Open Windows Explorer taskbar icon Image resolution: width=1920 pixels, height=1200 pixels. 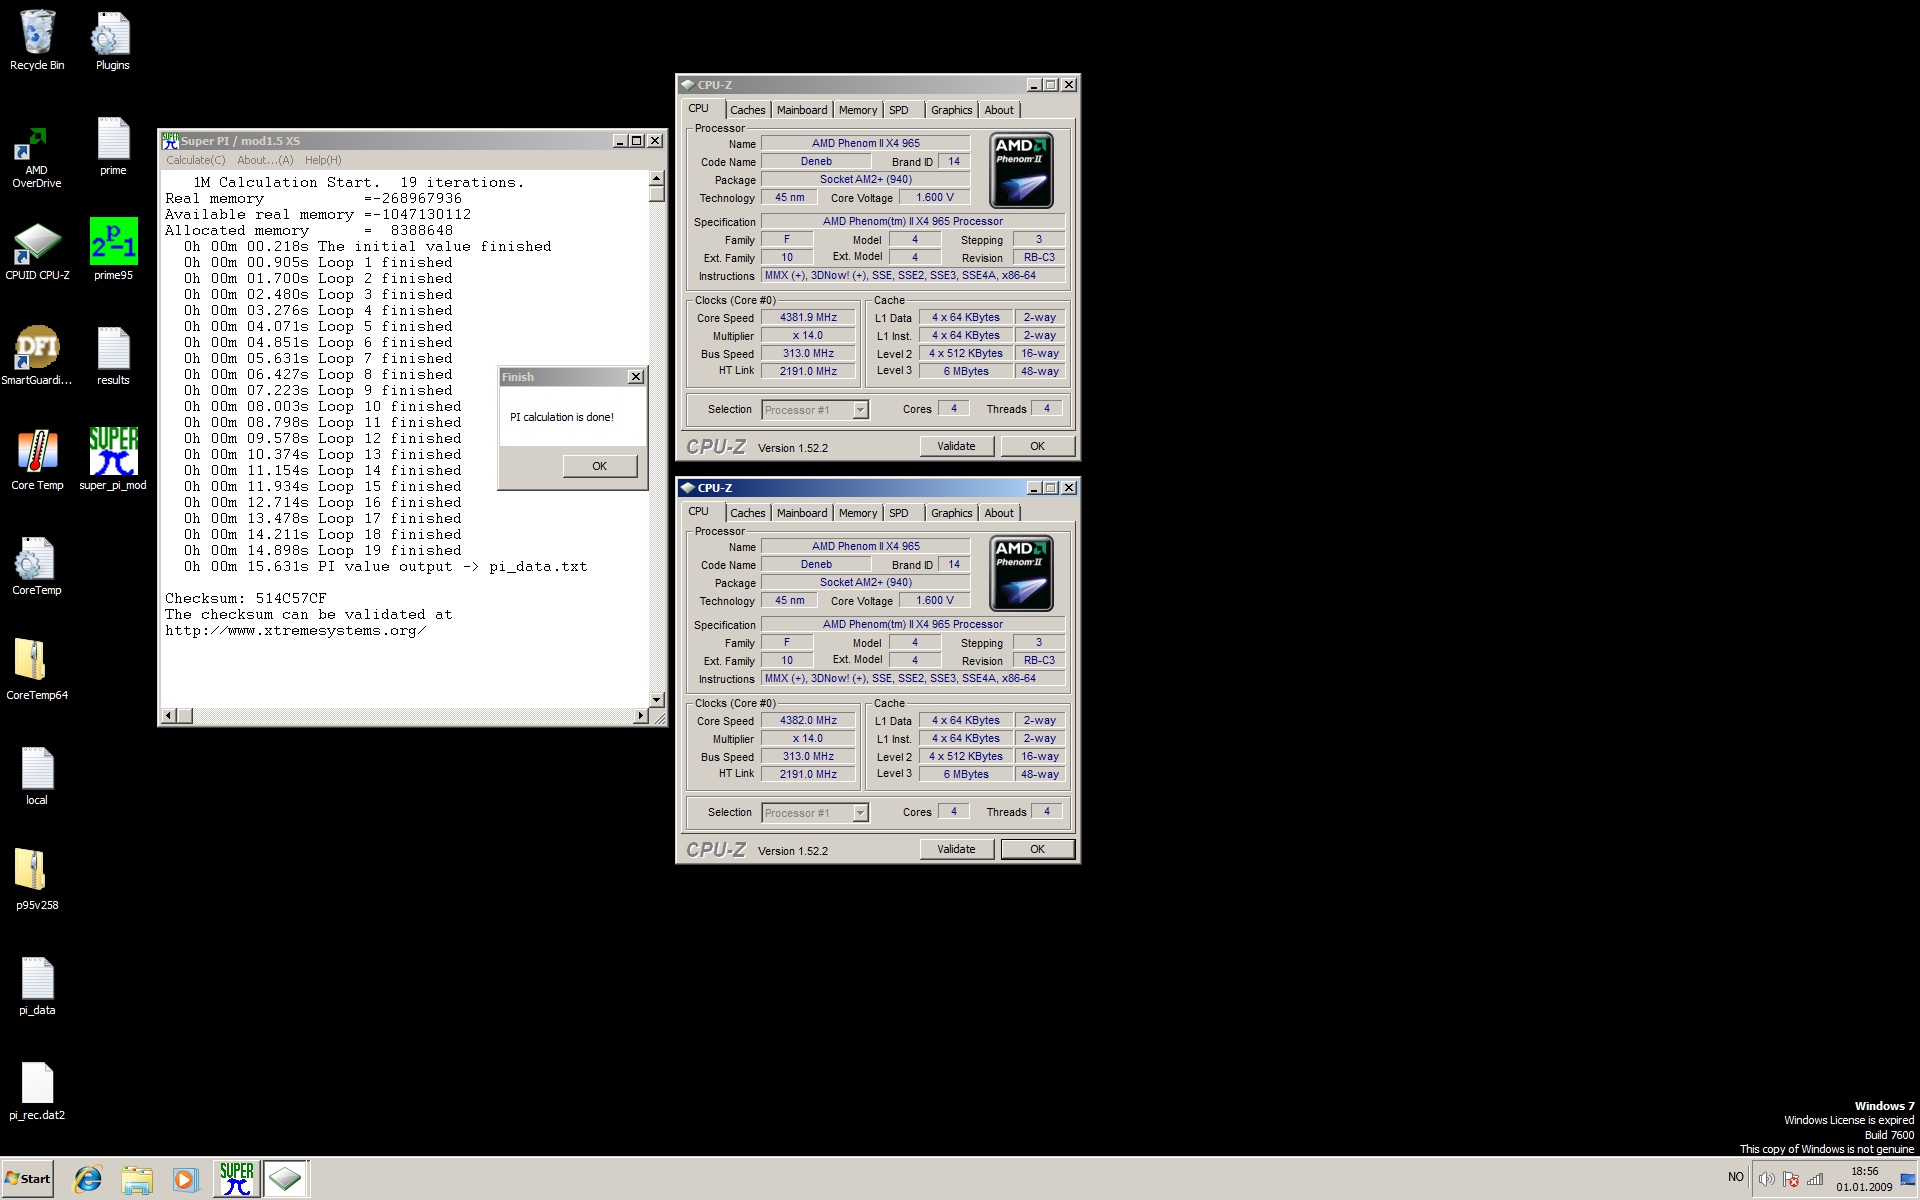click(x=136, y=1179)
